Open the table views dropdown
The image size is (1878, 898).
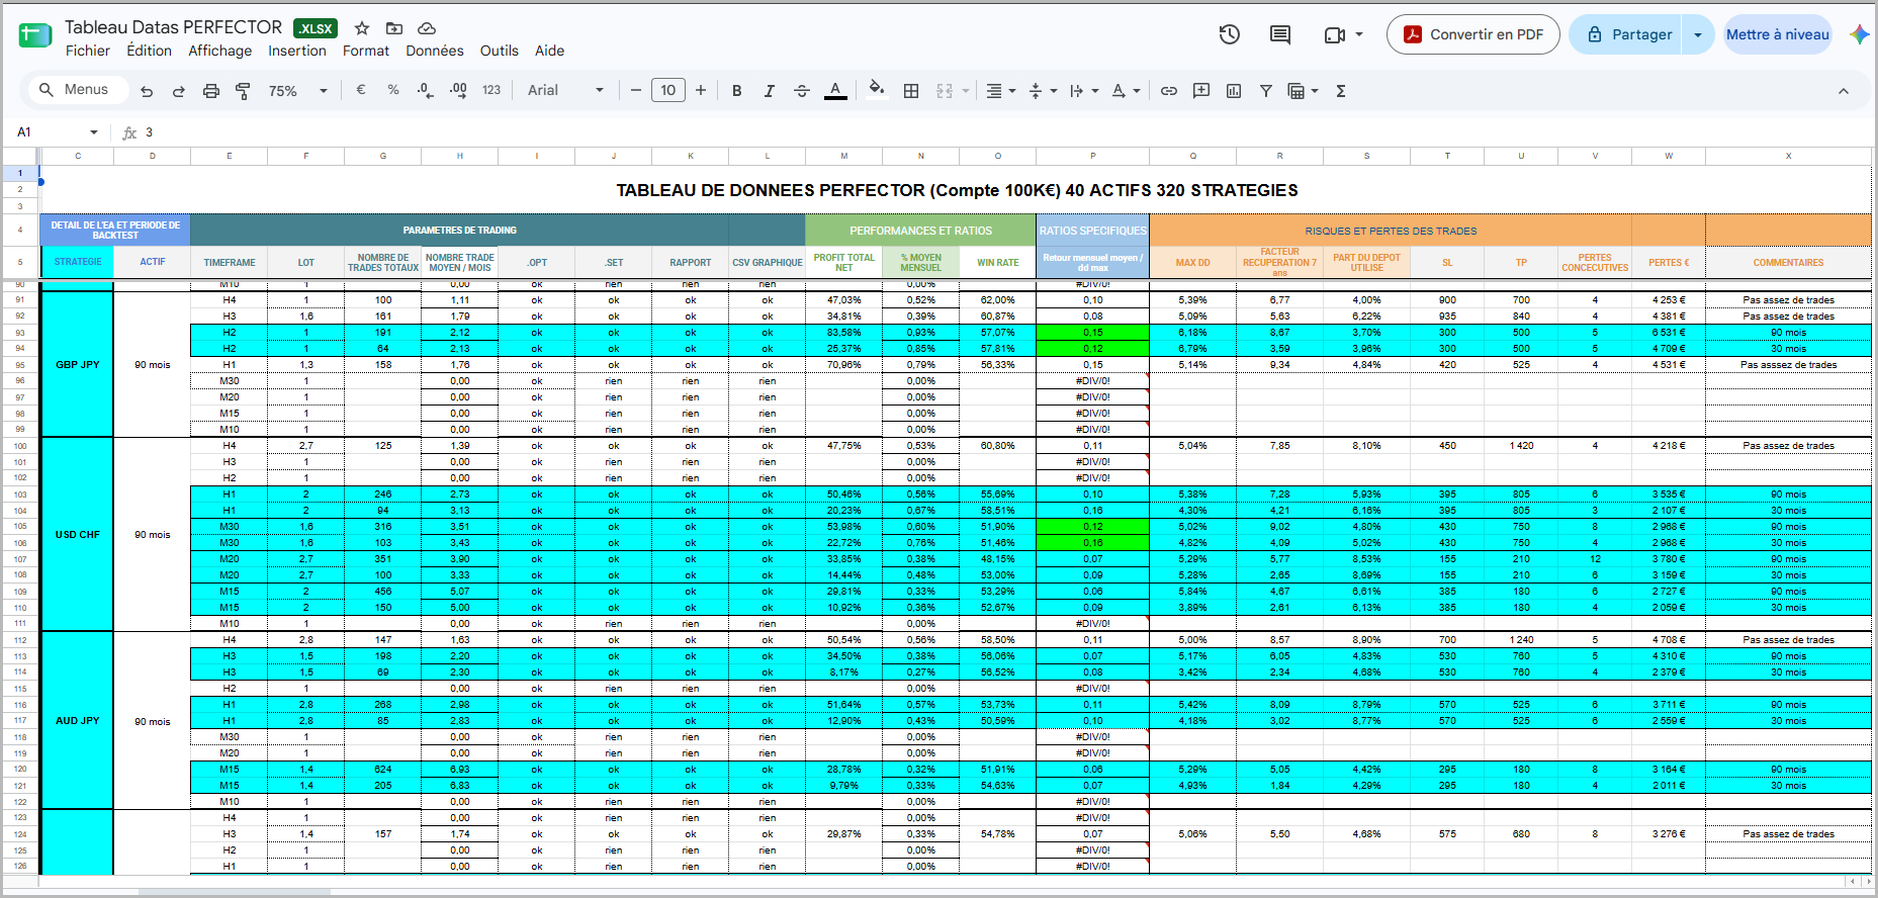[1303, 91]
